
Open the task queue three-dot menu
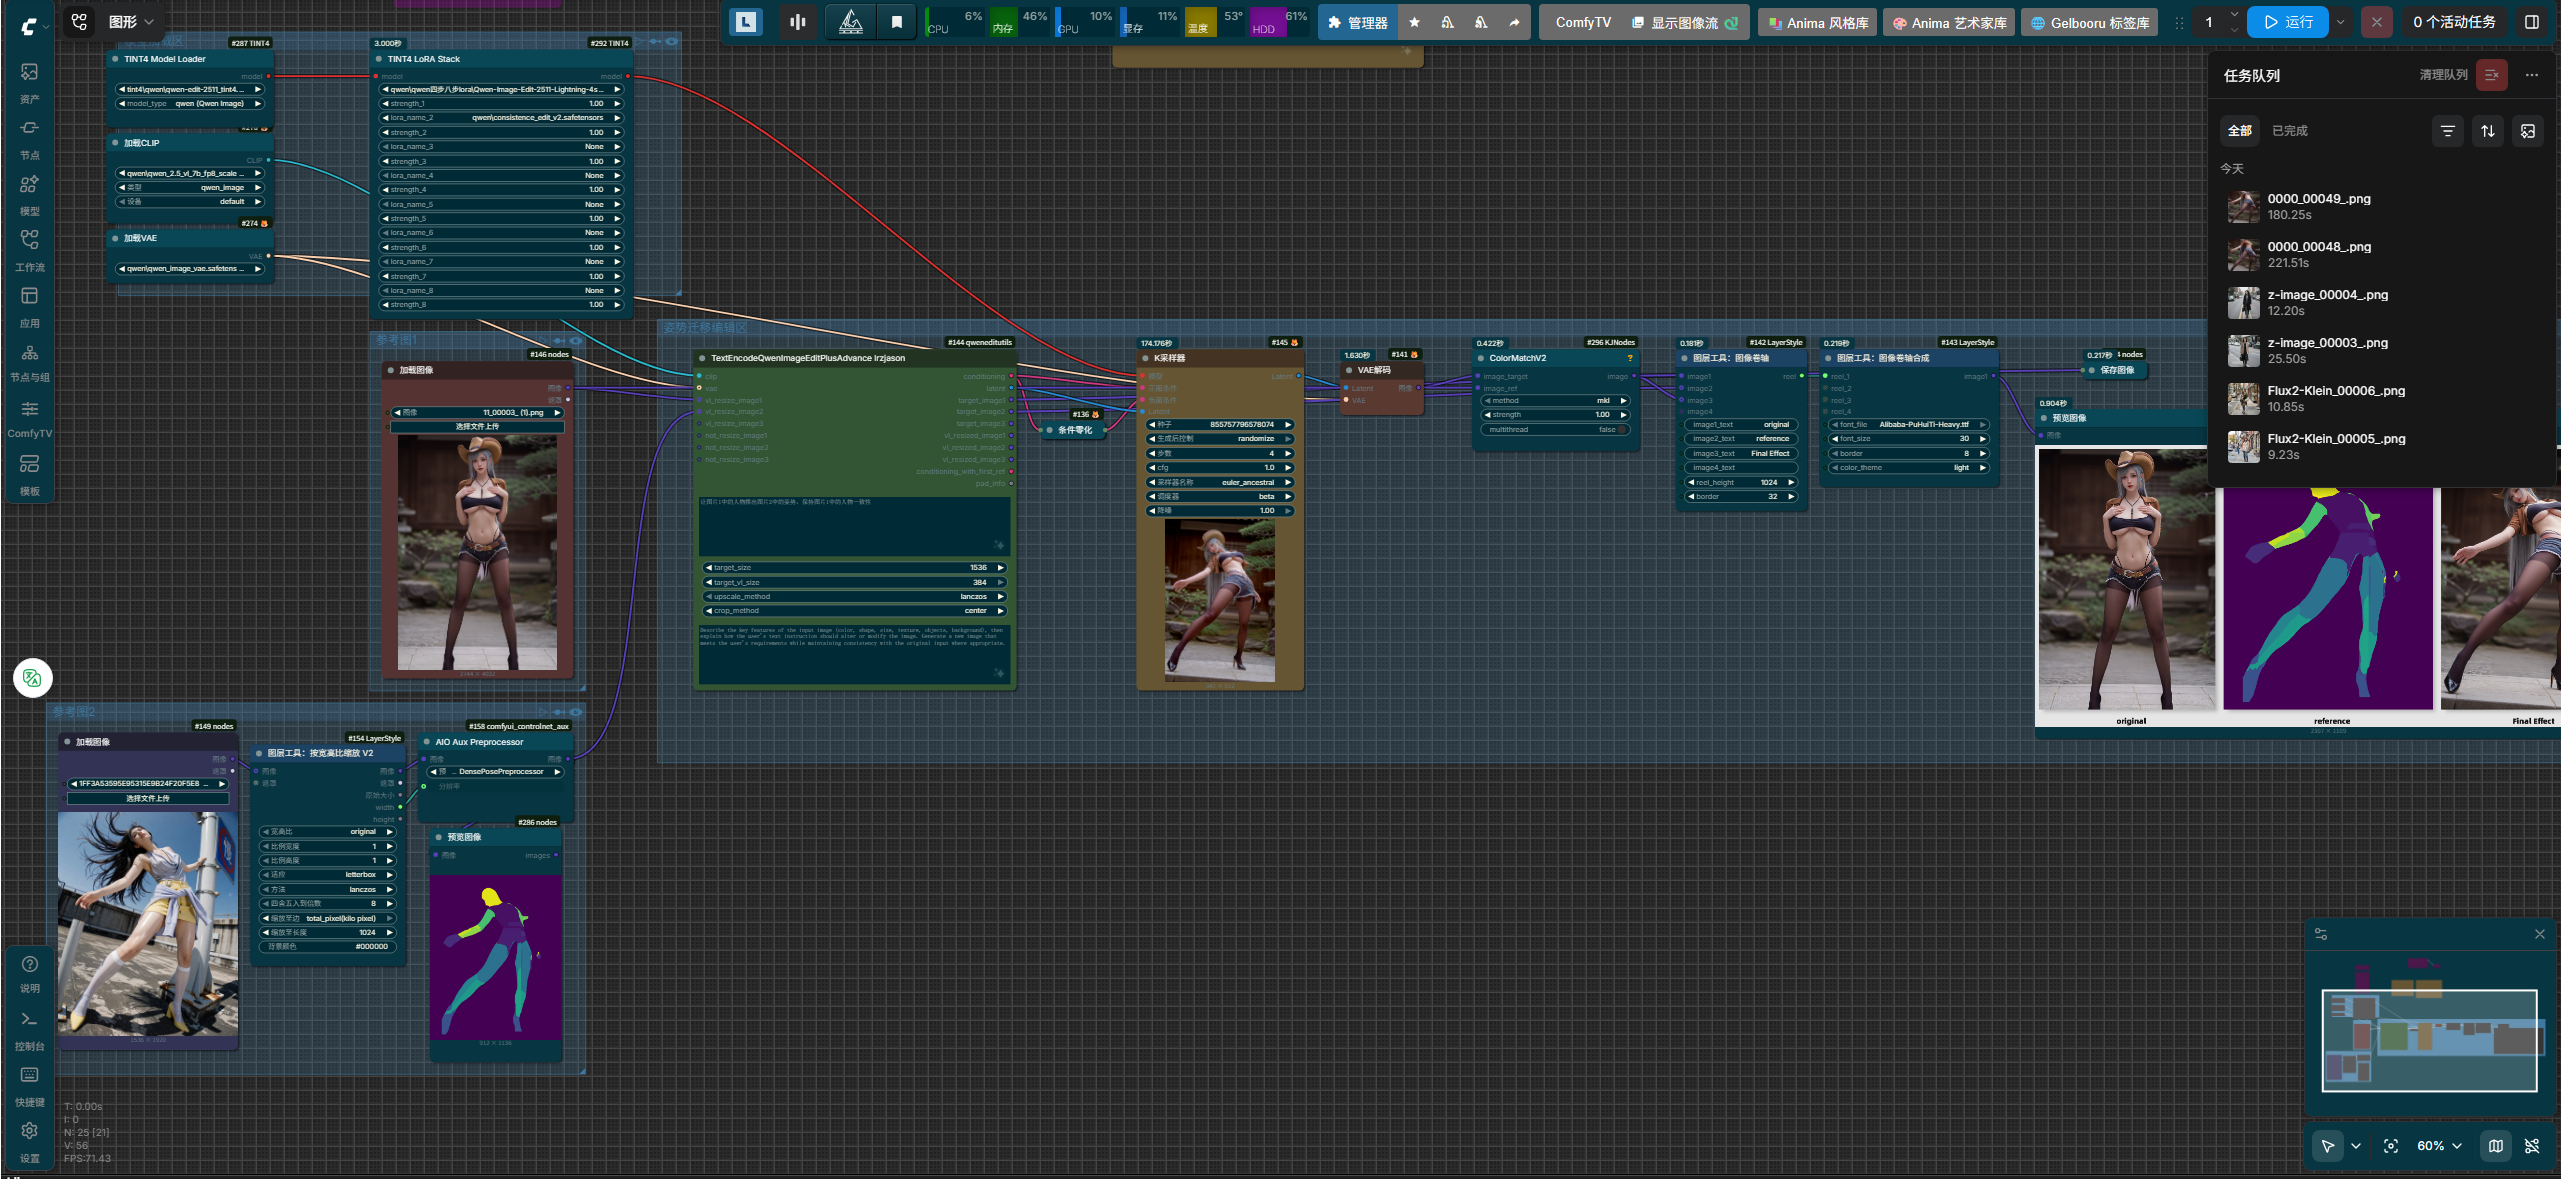[2531, 75]
